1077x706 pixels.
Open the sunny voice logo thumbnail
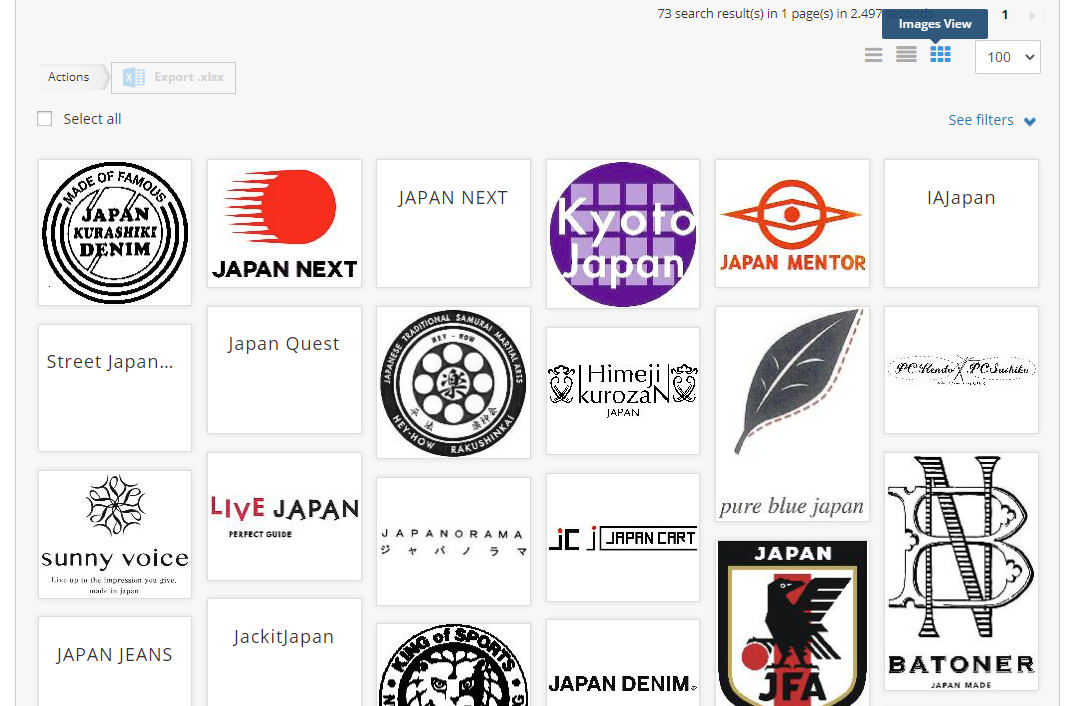[115, 534]
